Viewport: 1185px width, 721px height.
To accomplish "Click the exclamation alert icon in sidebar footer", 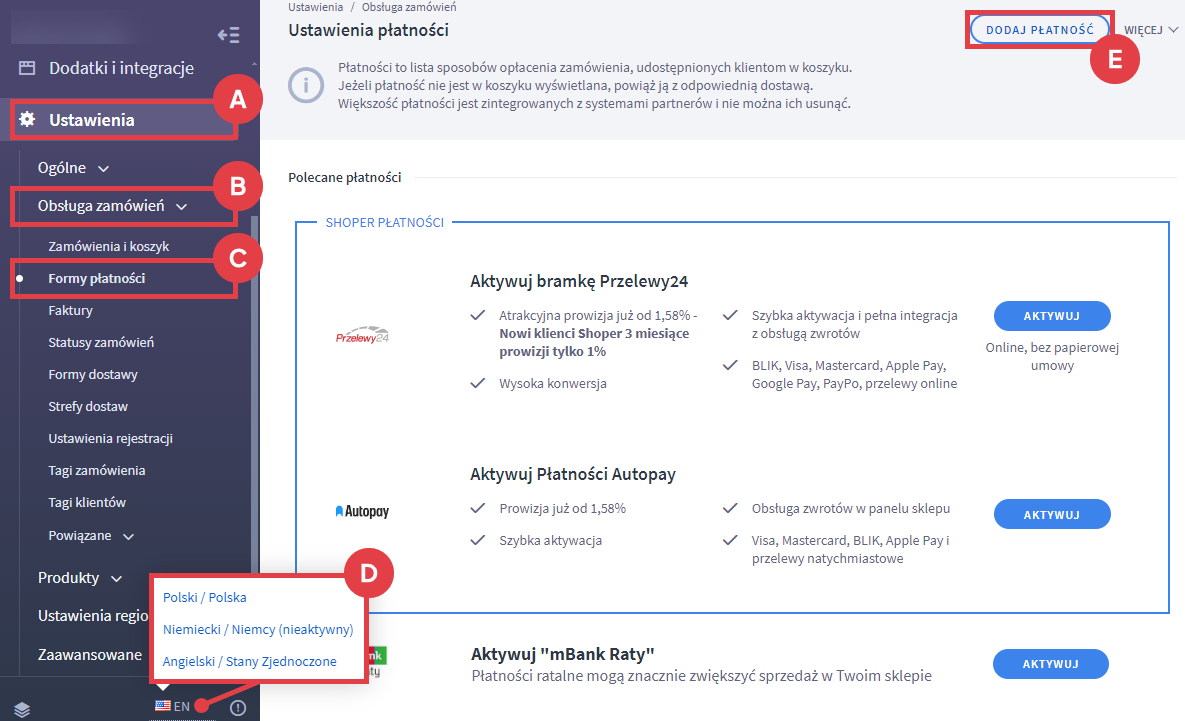I will 237,708.
